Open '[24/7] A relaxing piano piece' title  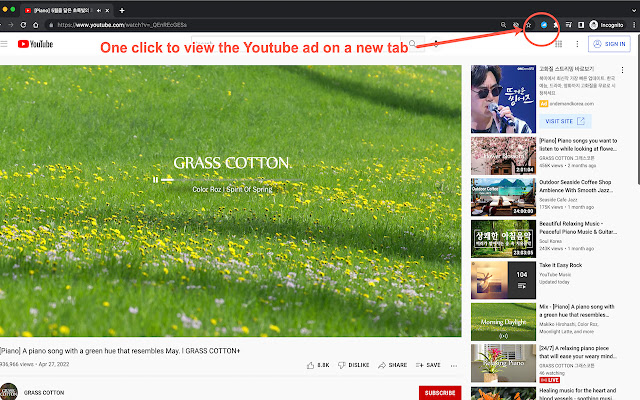tap(578, 352)
